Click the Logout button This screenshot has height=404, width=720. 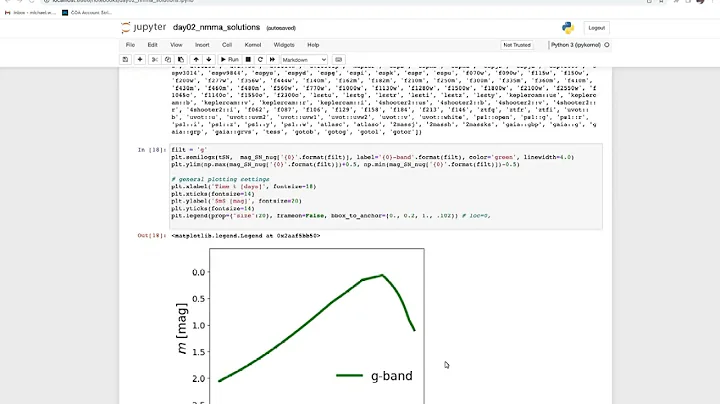click(596, 28)
